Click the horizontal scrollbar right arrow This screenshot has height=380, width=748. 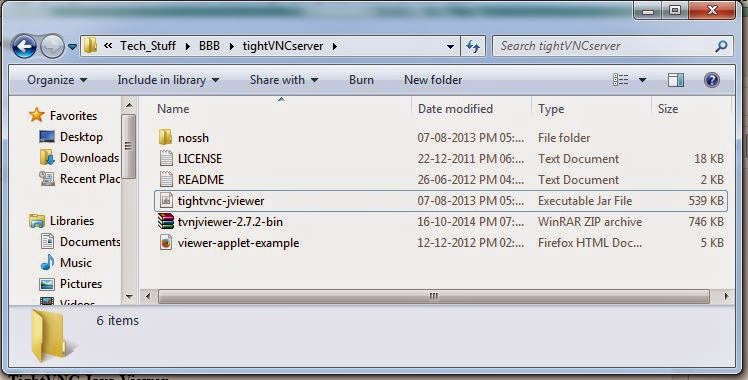pos(726,297)
